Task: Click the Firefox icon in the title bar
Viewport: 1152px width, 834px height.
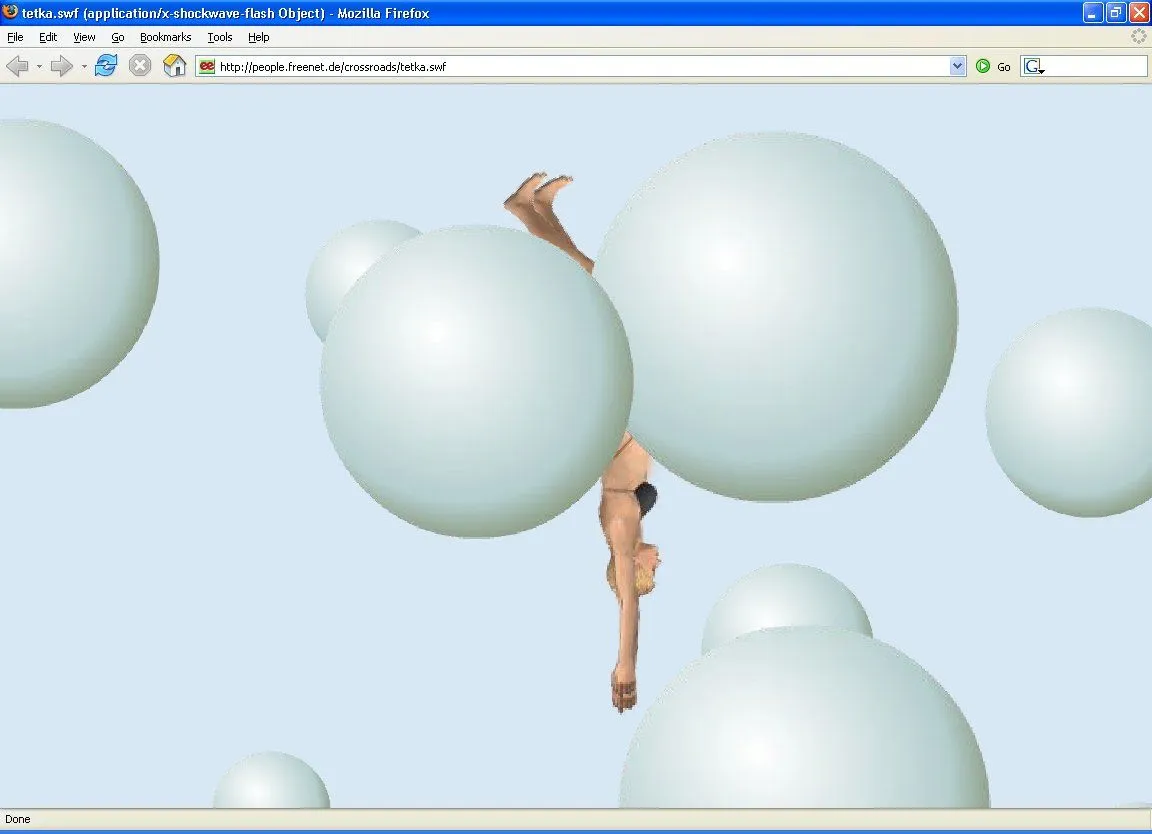Action: [10, 13]
